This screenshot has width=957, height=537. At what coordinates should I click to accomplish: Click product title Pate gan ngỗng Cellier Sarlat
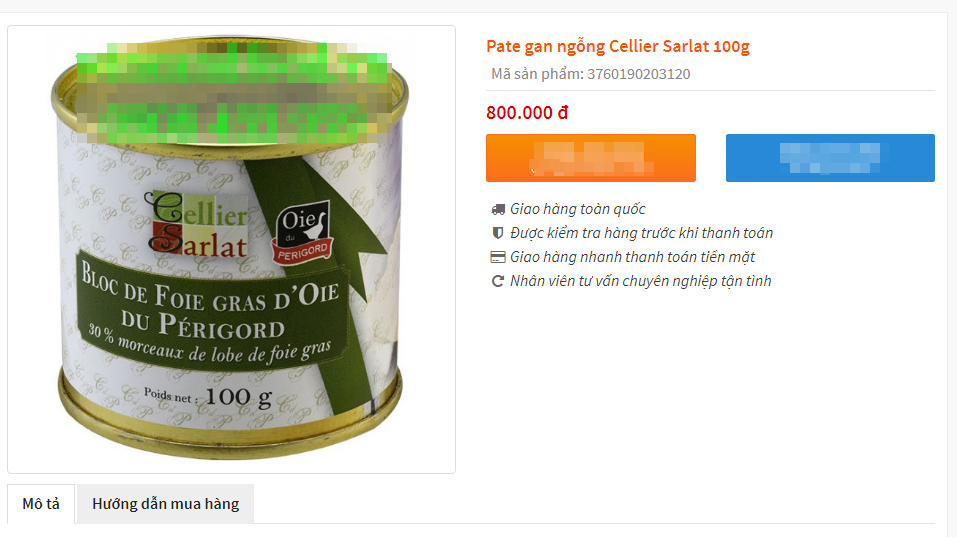(618, 46)
